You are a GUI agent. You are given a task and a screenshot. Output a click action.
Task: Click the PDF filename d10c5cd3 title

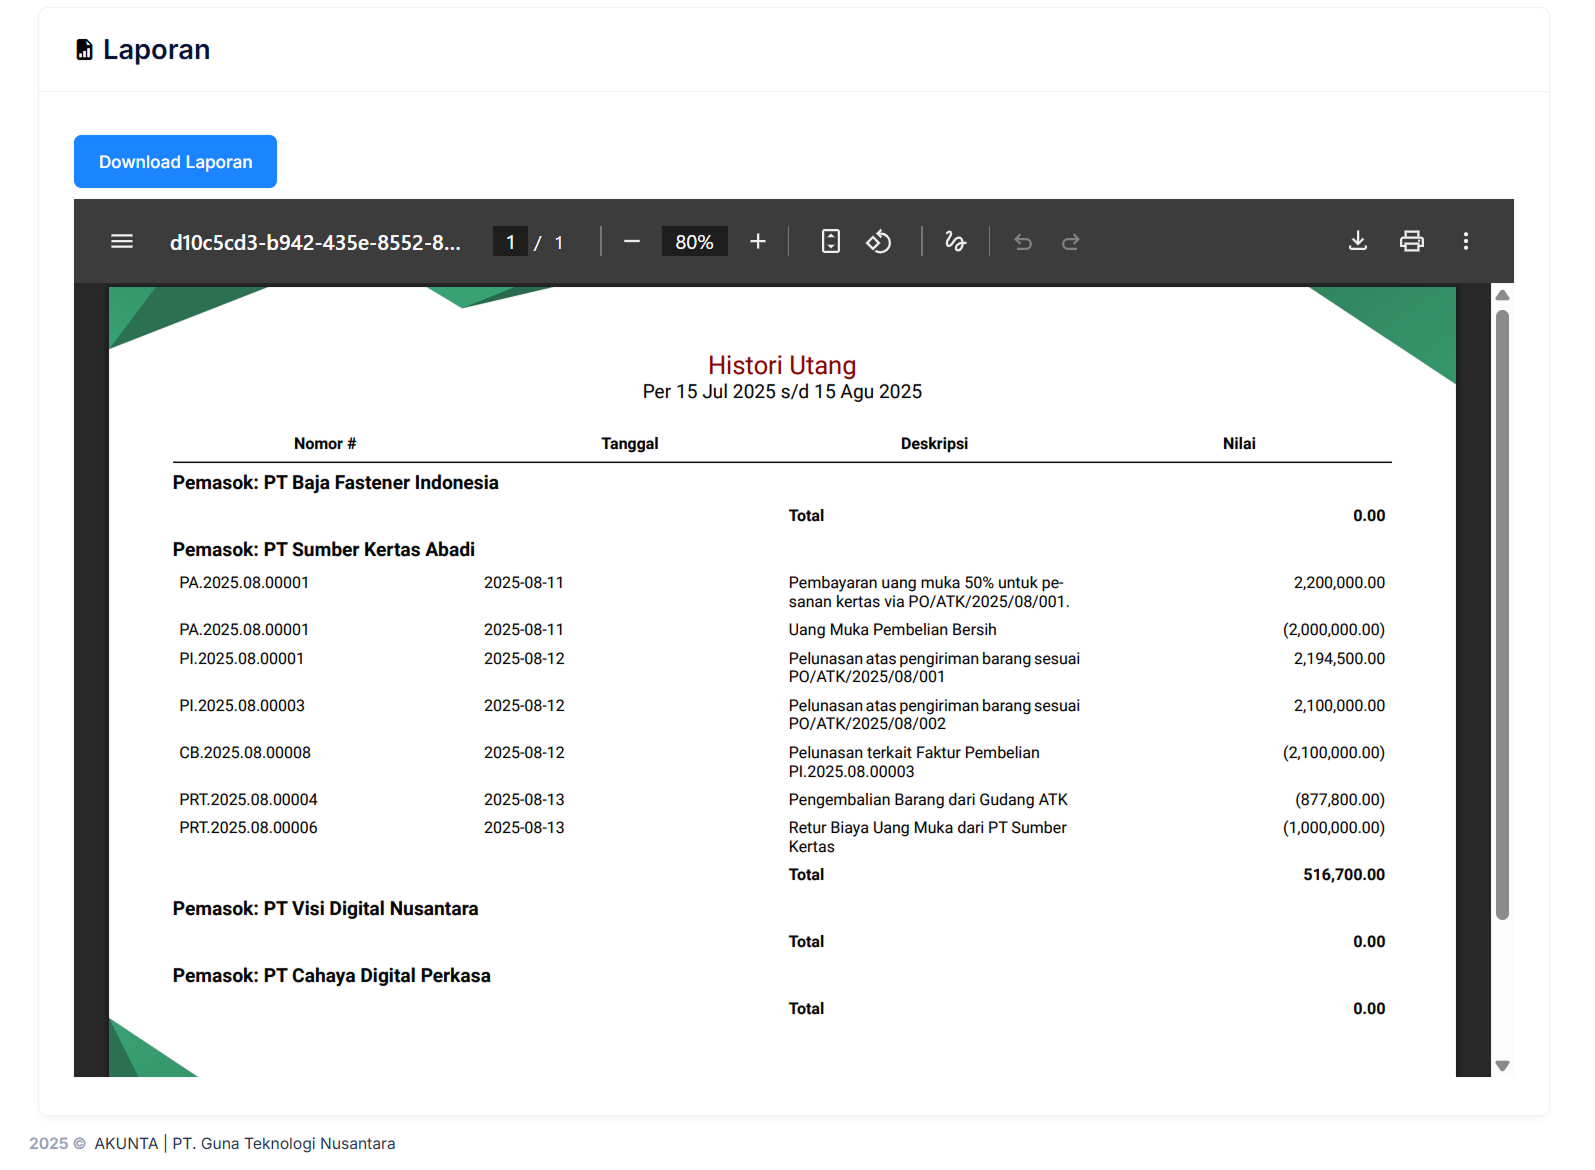coord(315,242)
